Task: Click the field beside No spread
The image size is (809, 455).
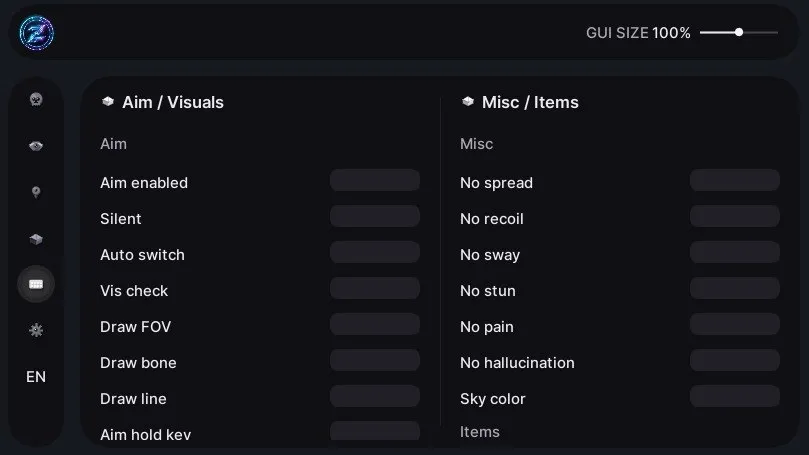Action: [735, 181]
